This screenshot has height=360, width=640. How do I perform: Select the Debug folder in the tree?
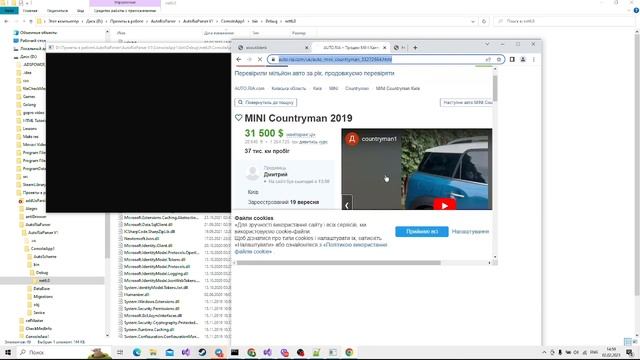[42, 273]
